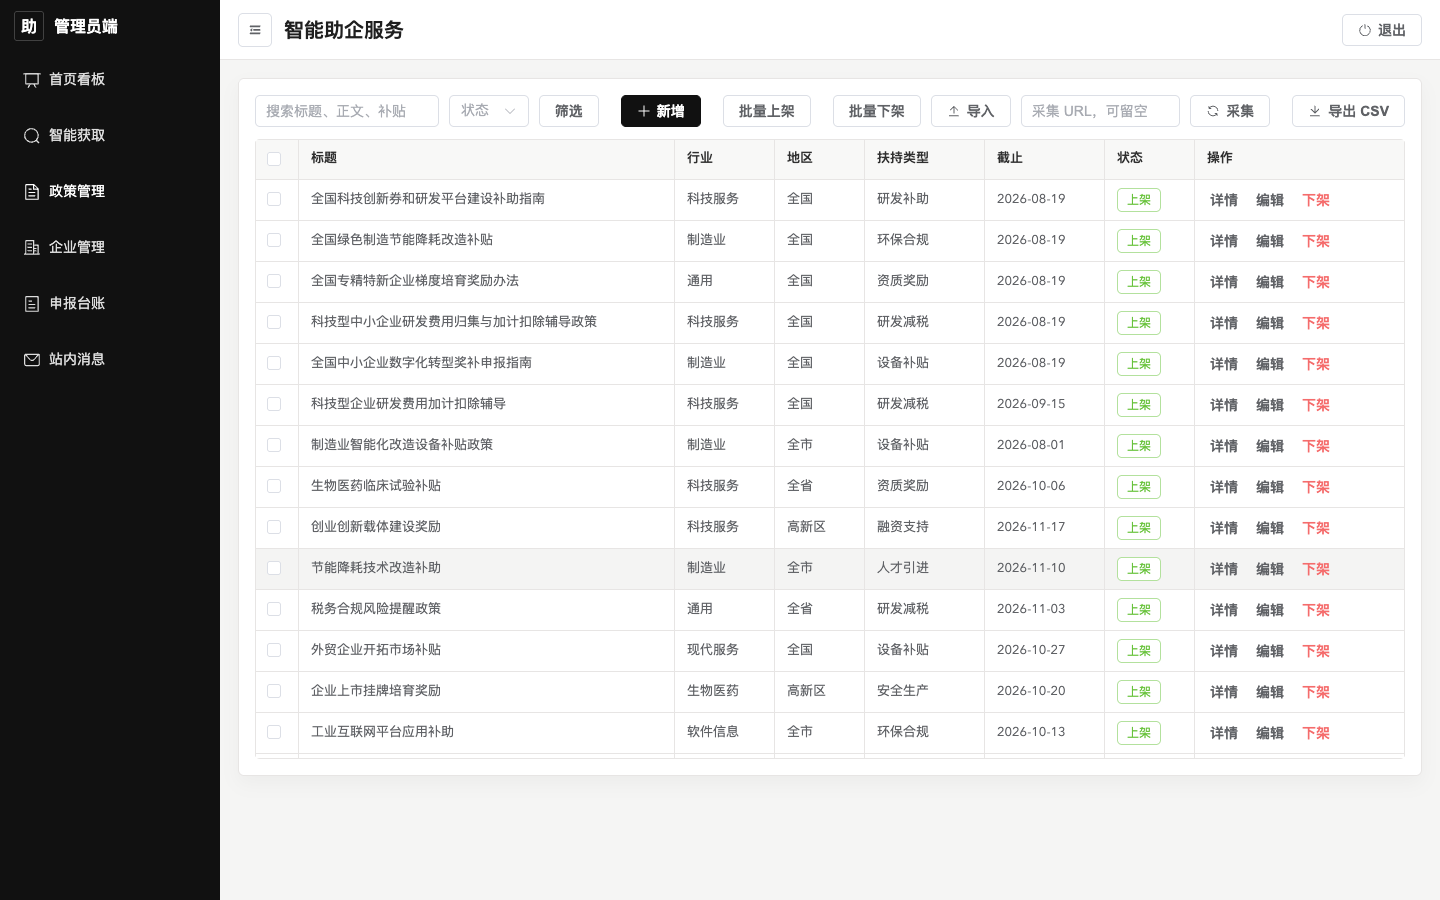Focus the 搜索标题、正文、补贴 search field

347,111
